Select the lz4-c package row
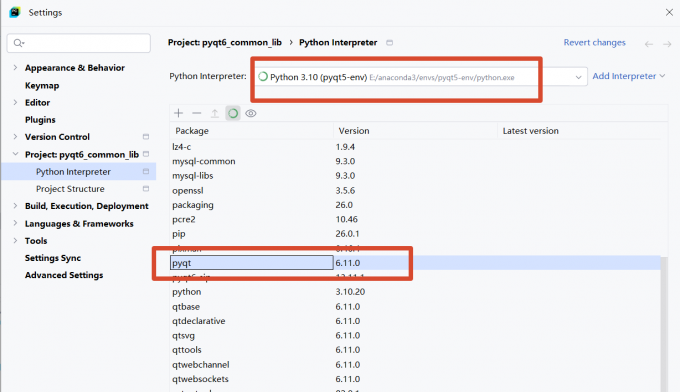 click(x=415, y=147)
